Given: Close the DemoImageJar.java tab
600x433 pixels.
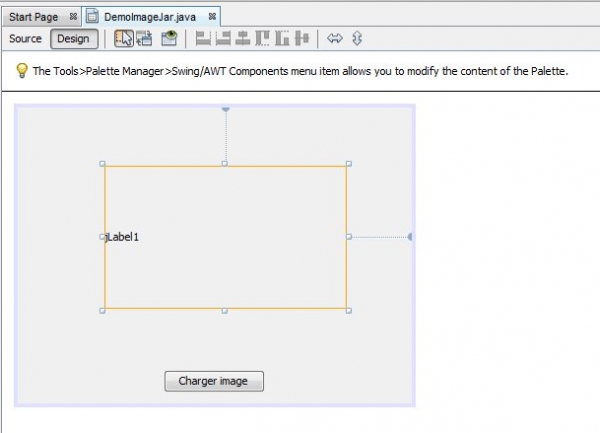Looking at the screenshot, I should (x=212, y=17).
